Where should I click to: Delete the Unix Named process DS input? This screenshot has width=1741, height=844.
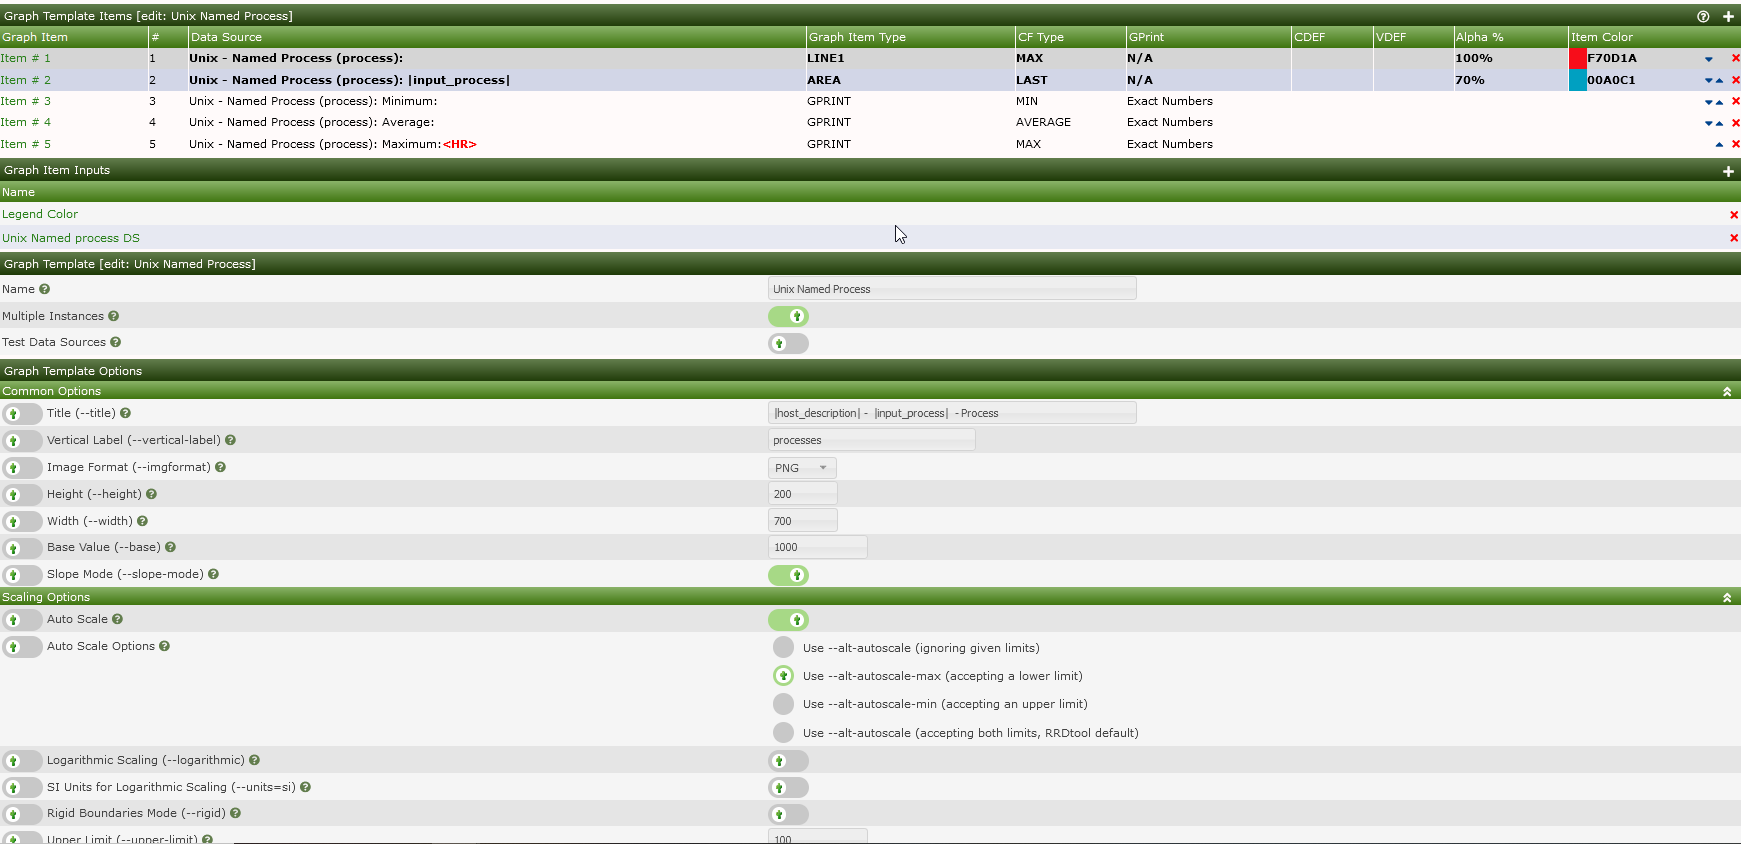(x=1734, y=238)
